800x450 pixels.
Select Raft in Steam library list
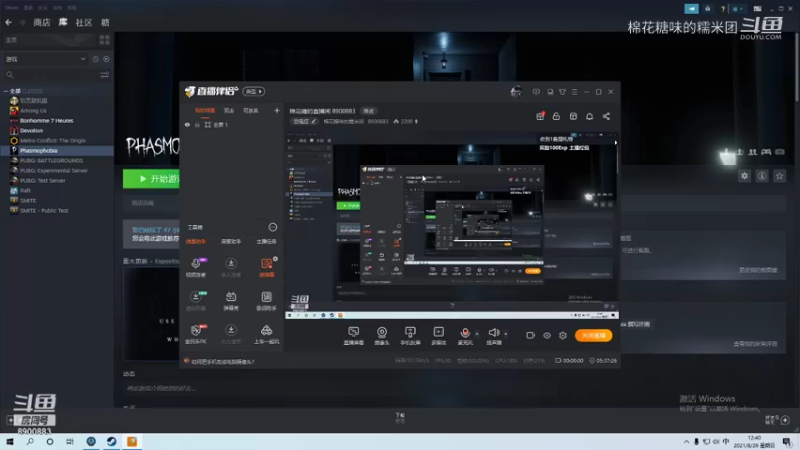pyautogui.click(x=25, y=190)
